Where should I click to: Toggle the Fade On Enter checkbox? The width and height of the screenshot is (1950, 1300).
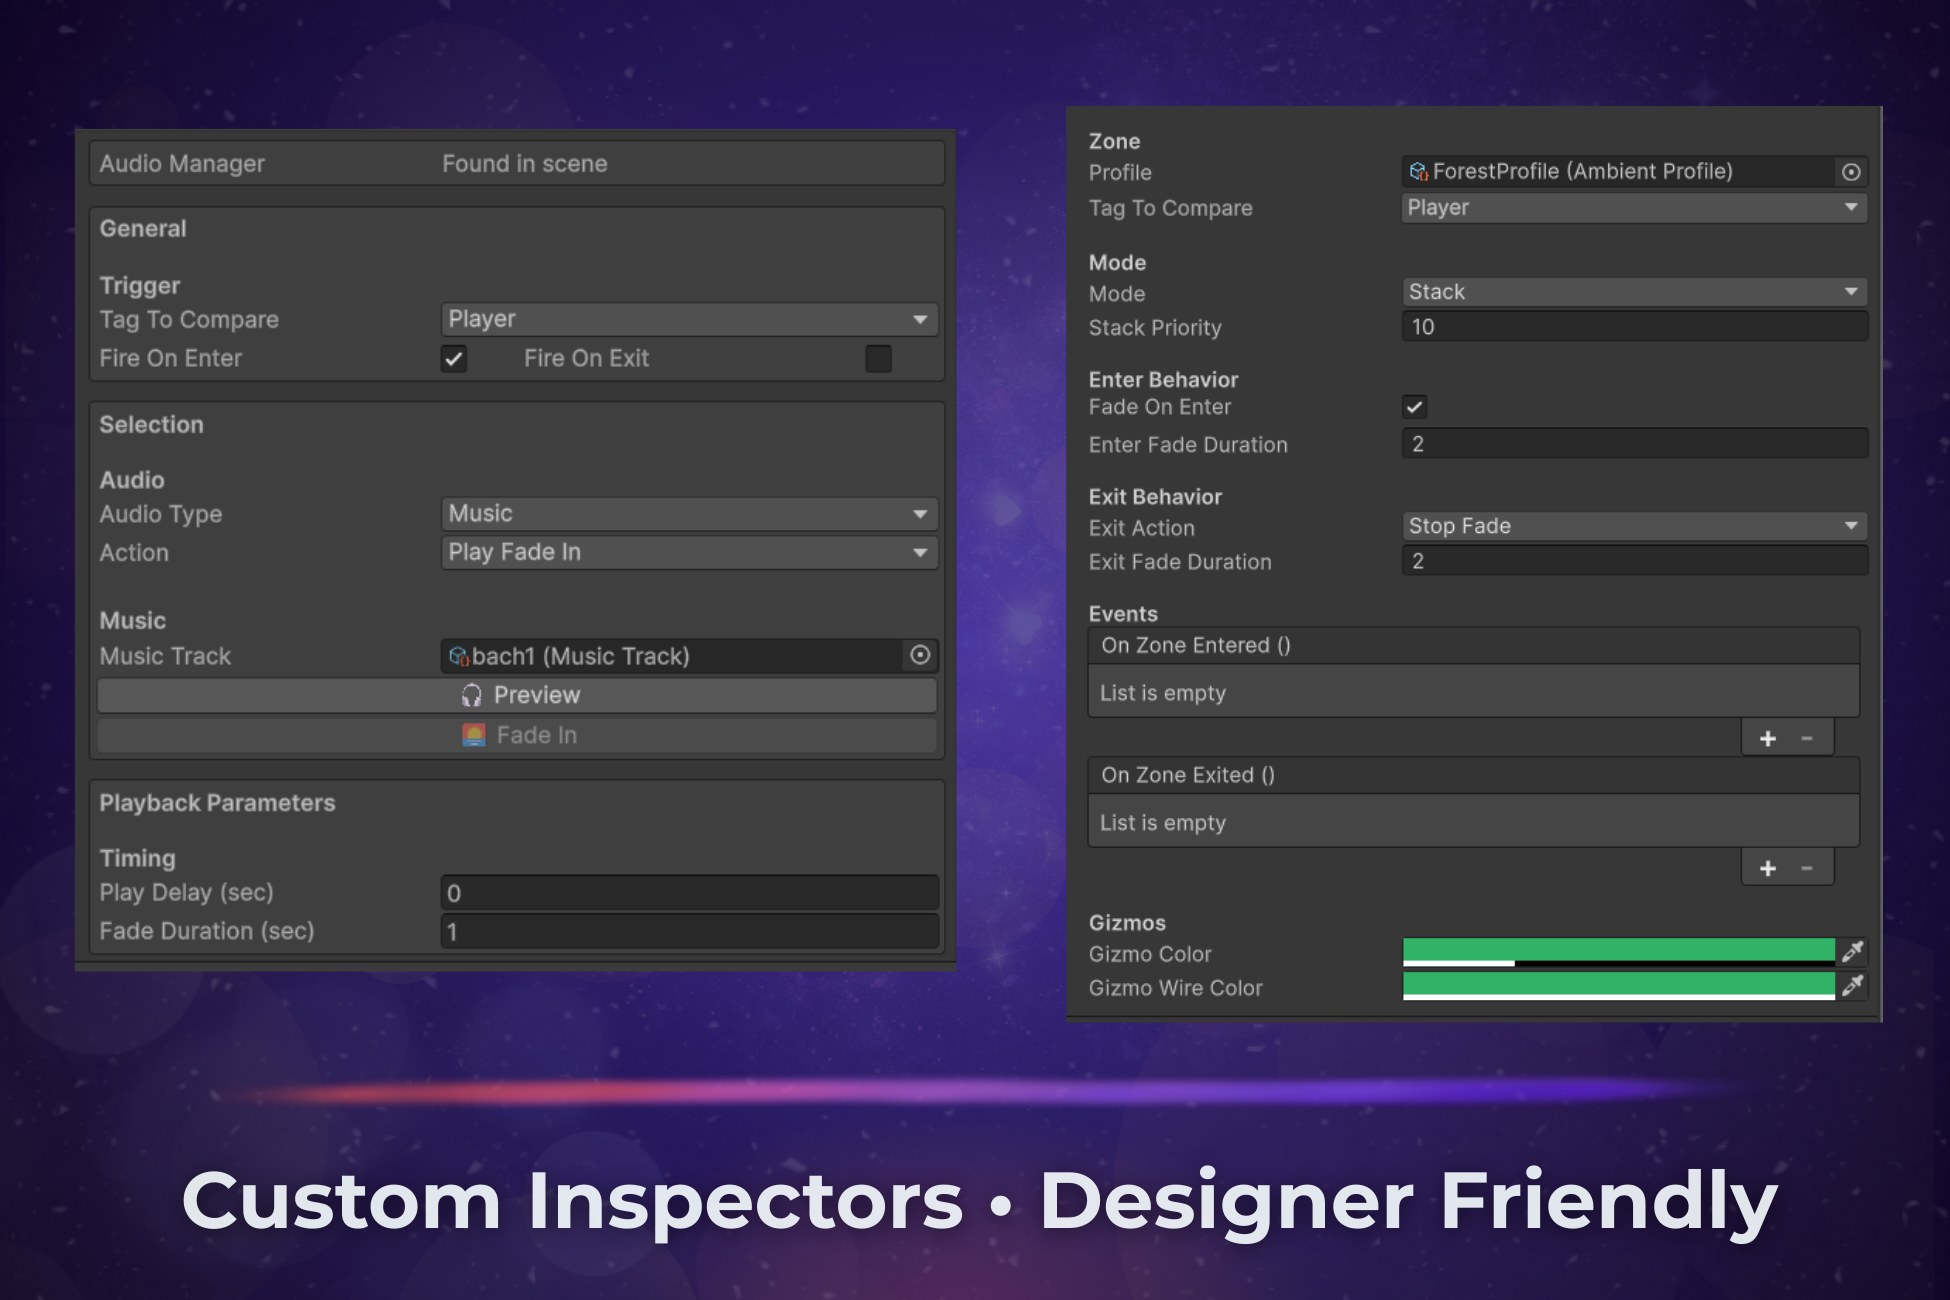(x=1414, y=407)
